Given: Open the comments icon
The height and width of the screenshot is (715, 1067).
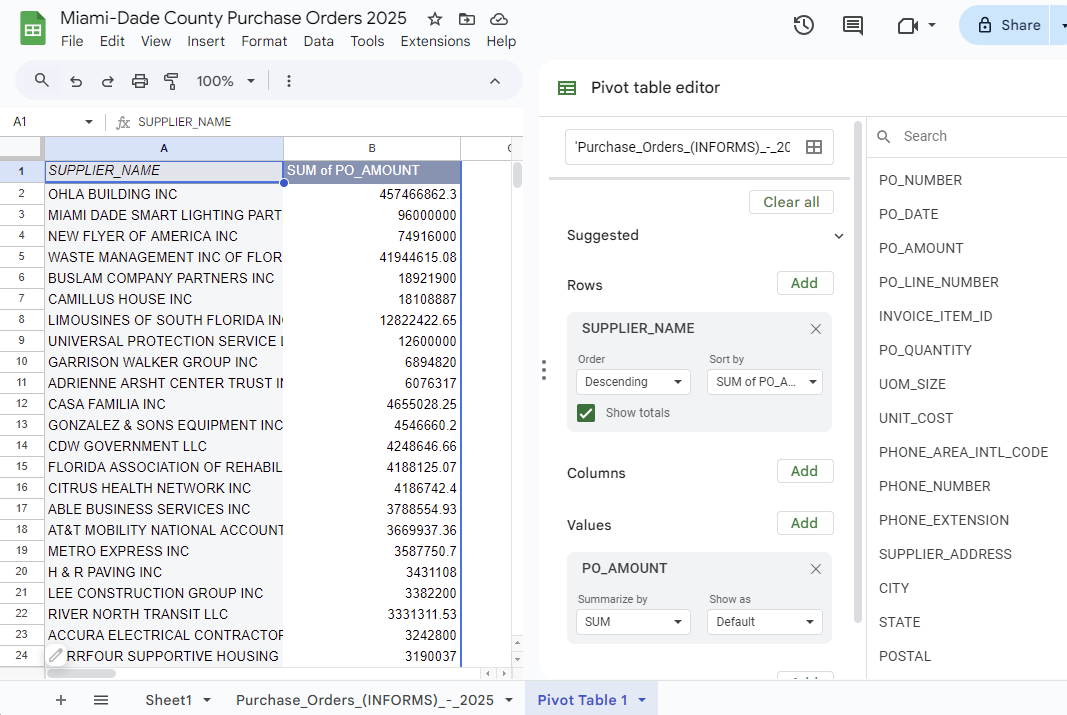Looking at the screenshot, I should [853, 25].
